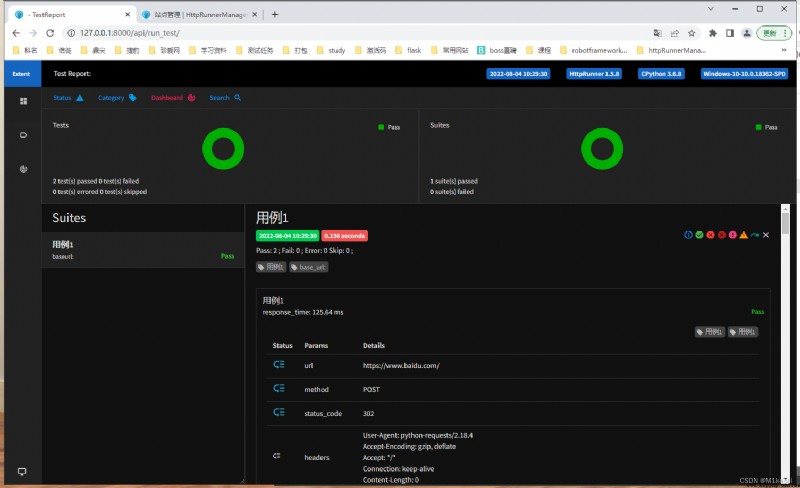Open the flask bookmark folder

pos(408,50)
